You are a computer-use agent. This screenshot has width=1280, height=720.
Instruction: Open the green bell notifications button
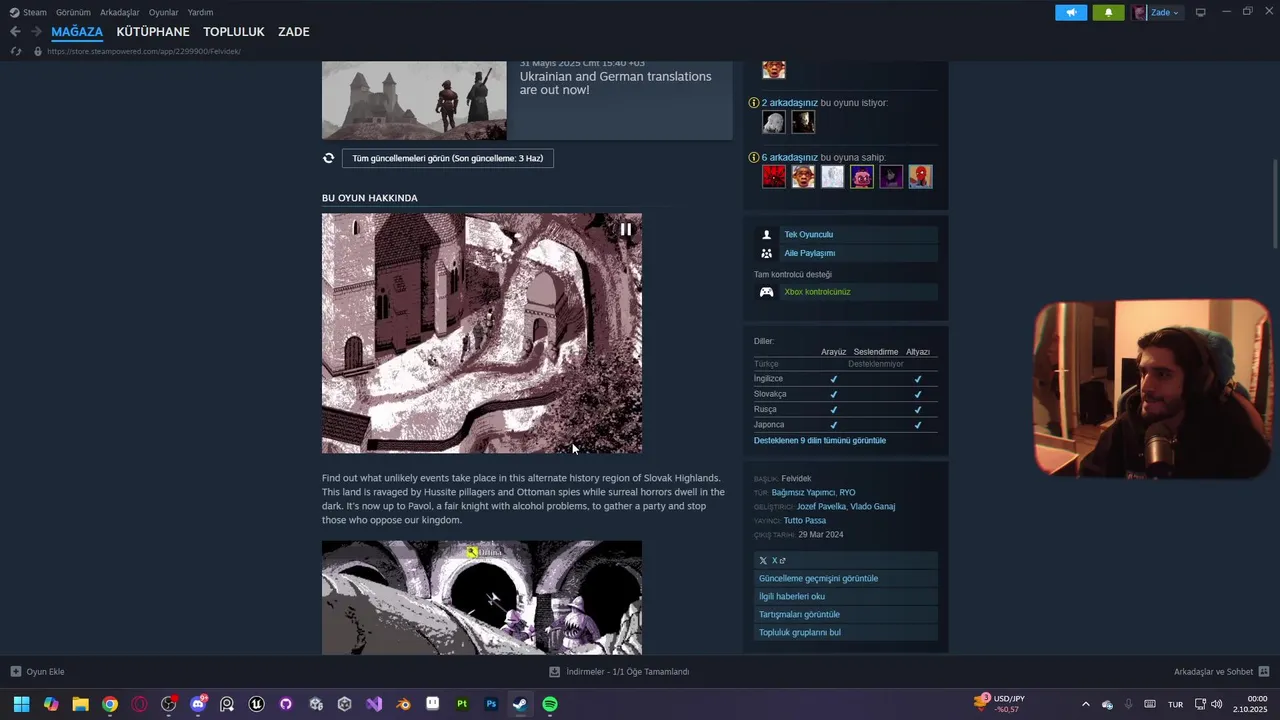pyautogui.click(x=1108, y=12)
